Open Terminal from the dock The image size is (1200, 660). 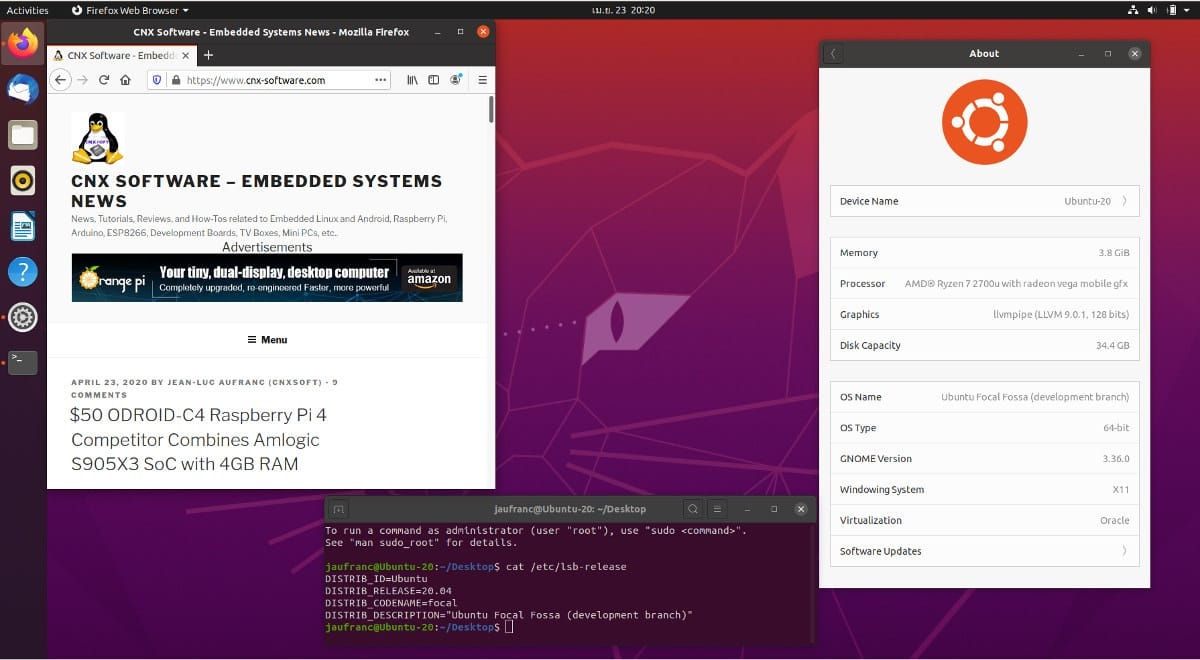tap(23, 361)
